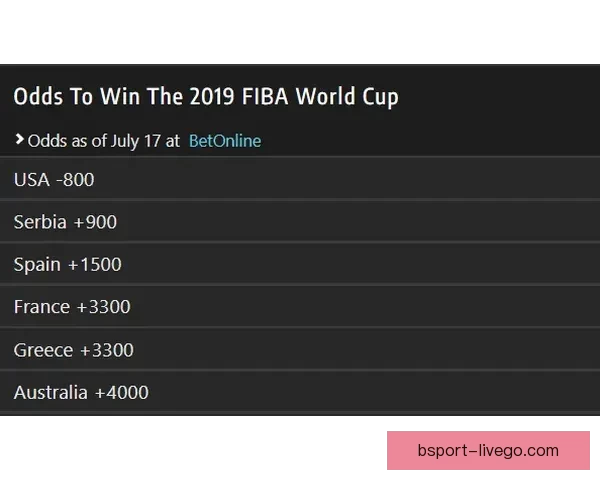Image resolution: width=600 pixels, height=480 pixels.
Task: Select the Australia team name
Action: (x=51, y=393)
